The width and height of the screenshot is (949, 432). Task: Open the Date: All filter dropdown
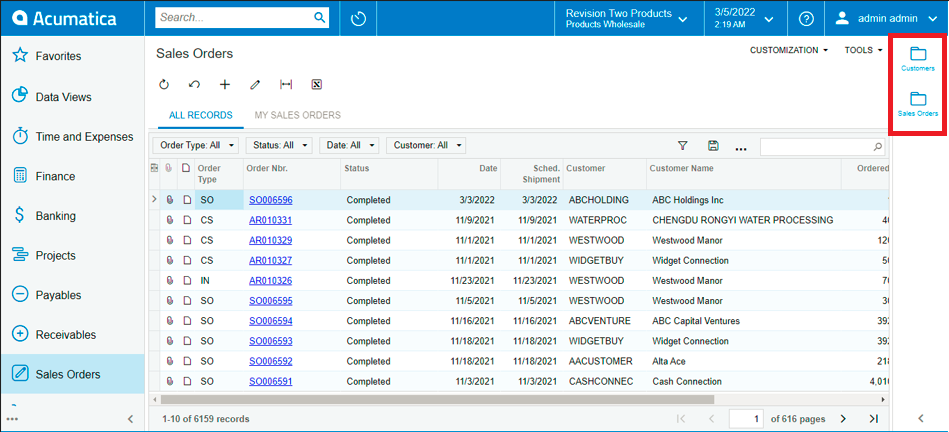tap(349, 145)
